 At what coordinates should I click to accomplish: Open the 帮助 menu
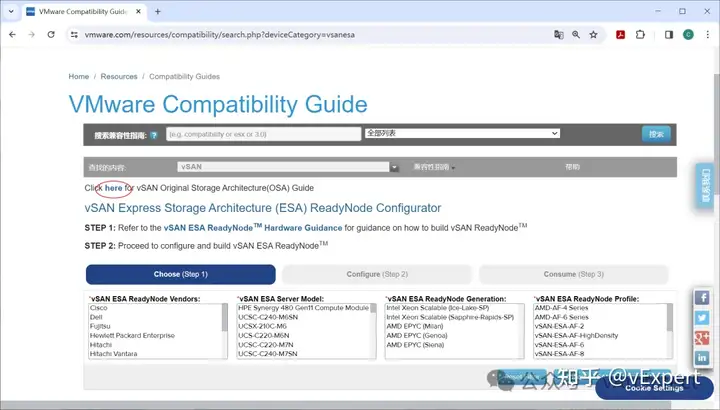[572, 167]
